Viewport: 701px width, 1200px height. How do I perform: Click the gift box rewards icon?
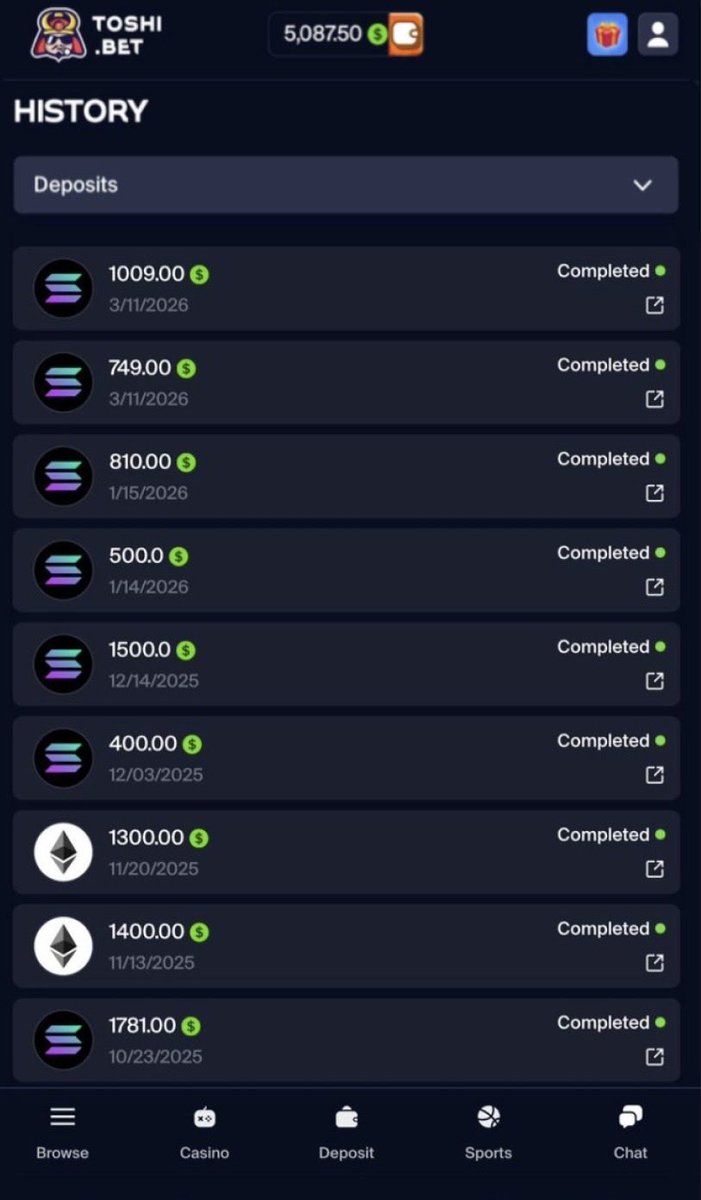coord(607,35)
